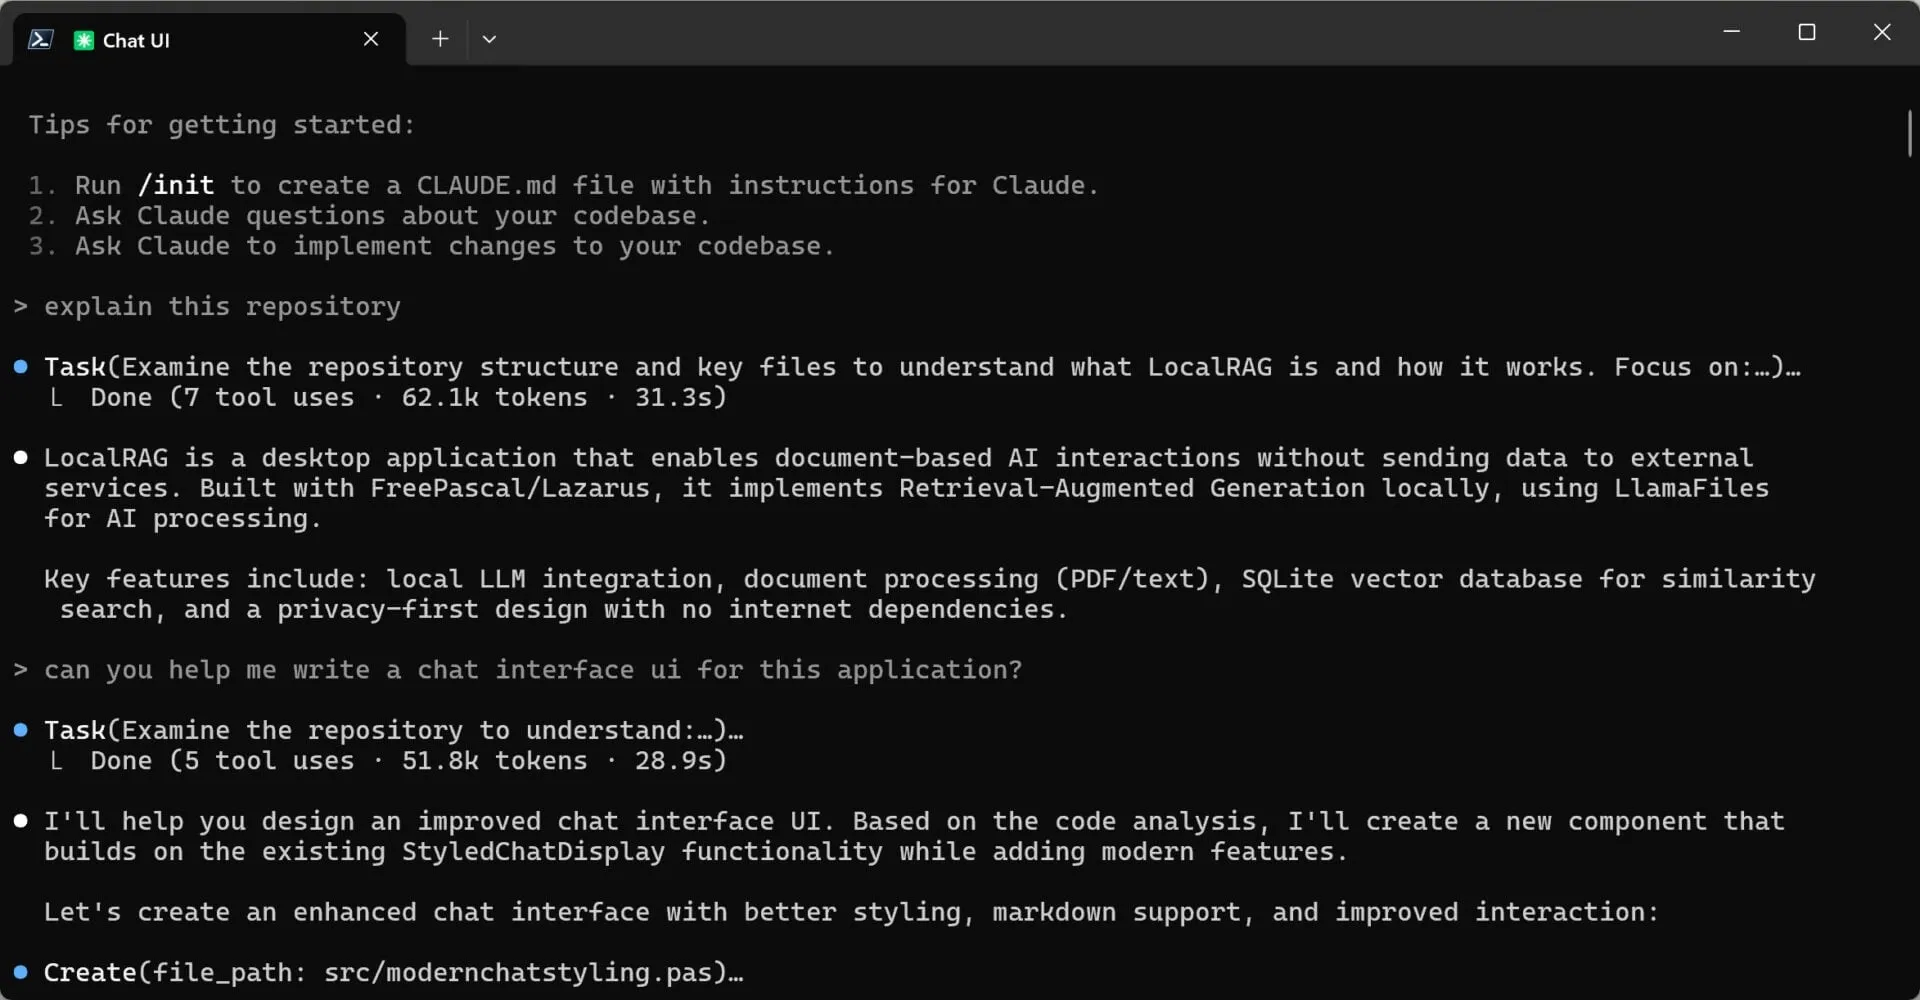Close the terminal window
This screenshot has height=1000, width=1920.
coord(1882,32)
